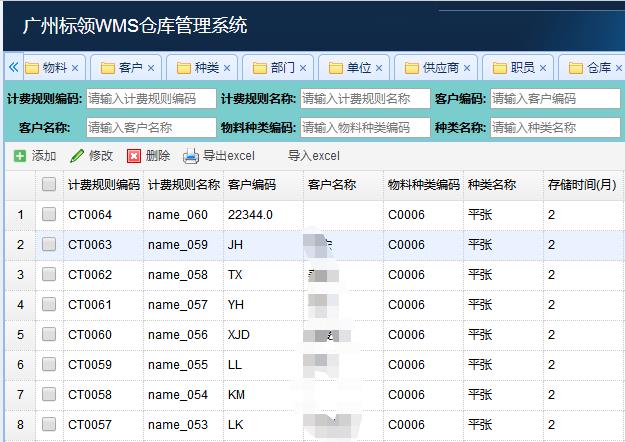Click the pencil 修改 edit icon
This screenshot has width=625, height=442.
click(x=77, y=156)
